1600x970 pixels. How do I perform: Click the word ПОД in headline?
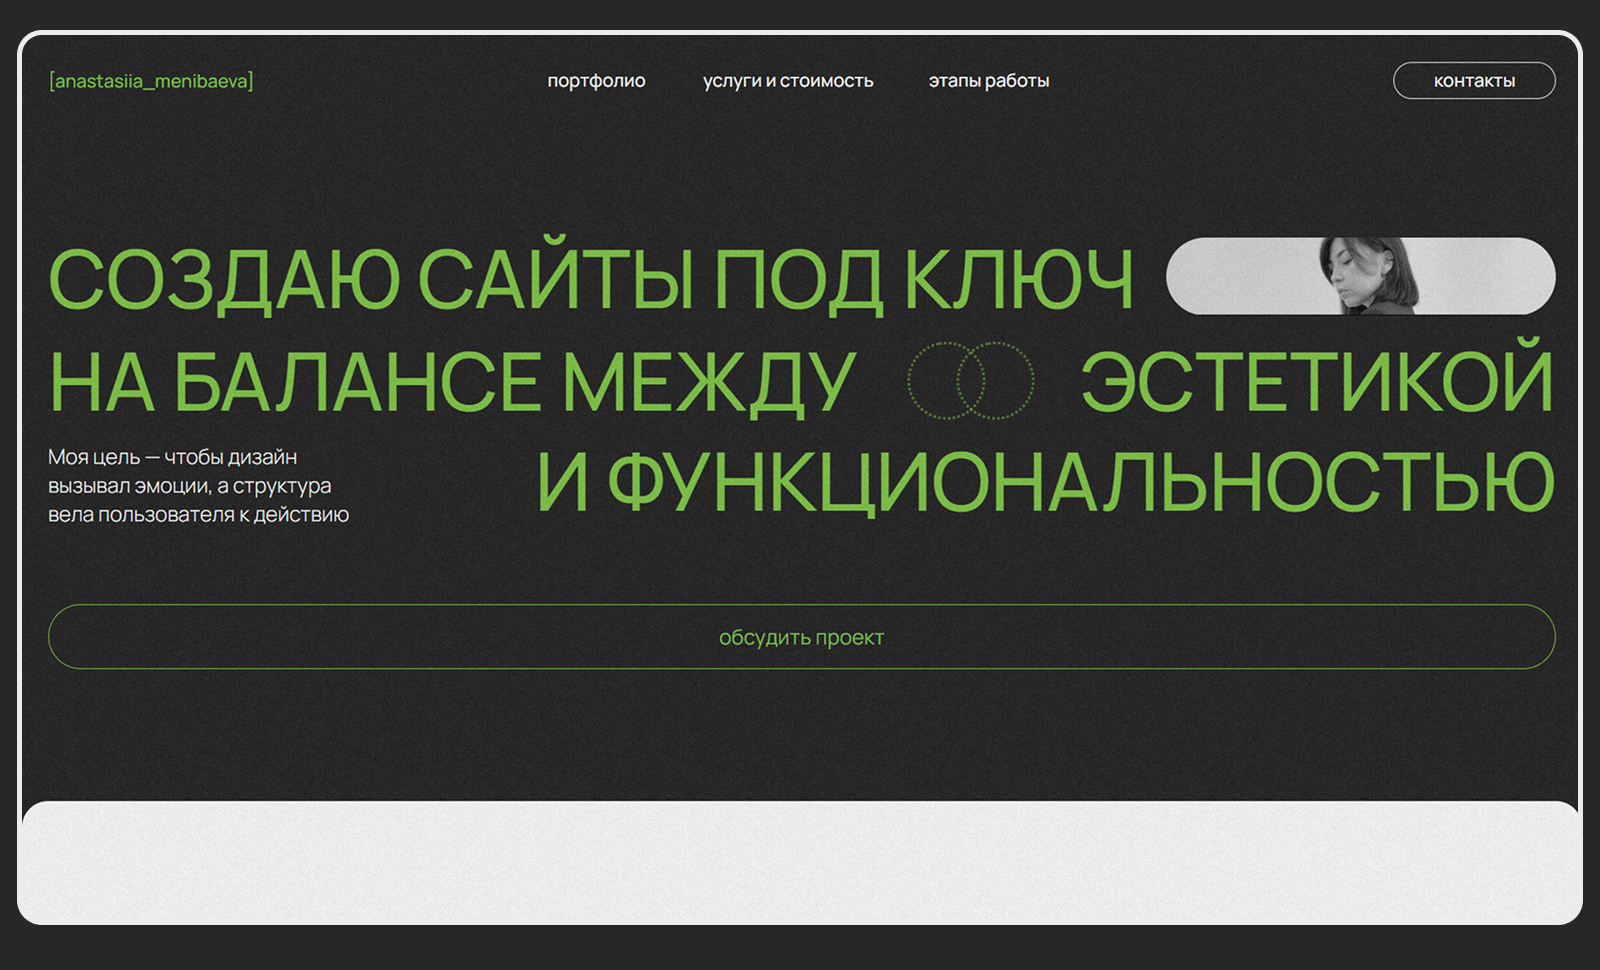point(798,280)
